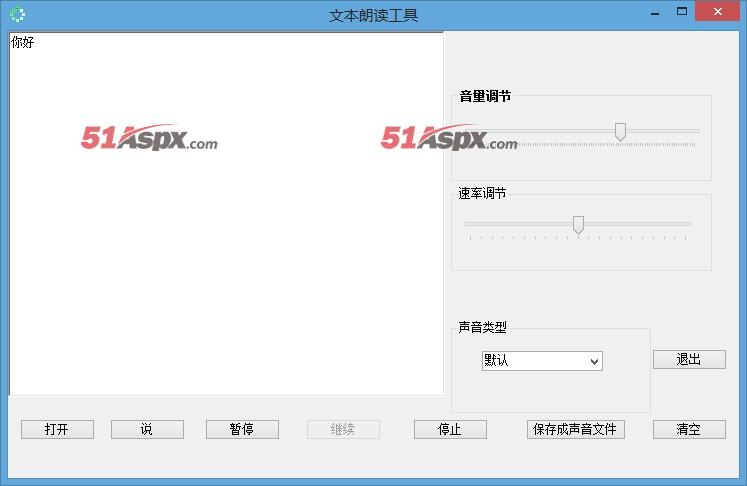This screenshot has height=486, width=747.
Task: Exit the program via the 退出 button
Action: pos(689,359)
